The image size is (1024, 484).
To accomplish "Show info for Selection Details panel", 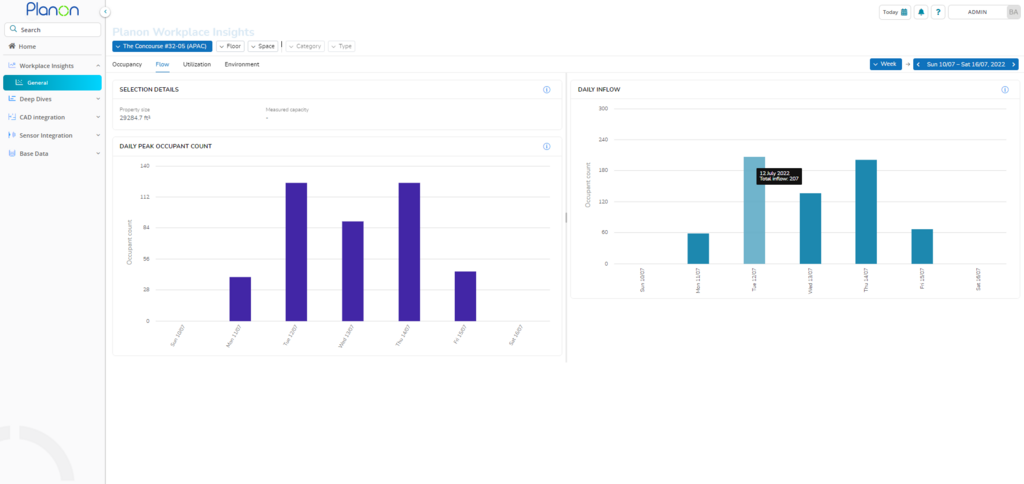I will tap(547, 89).
